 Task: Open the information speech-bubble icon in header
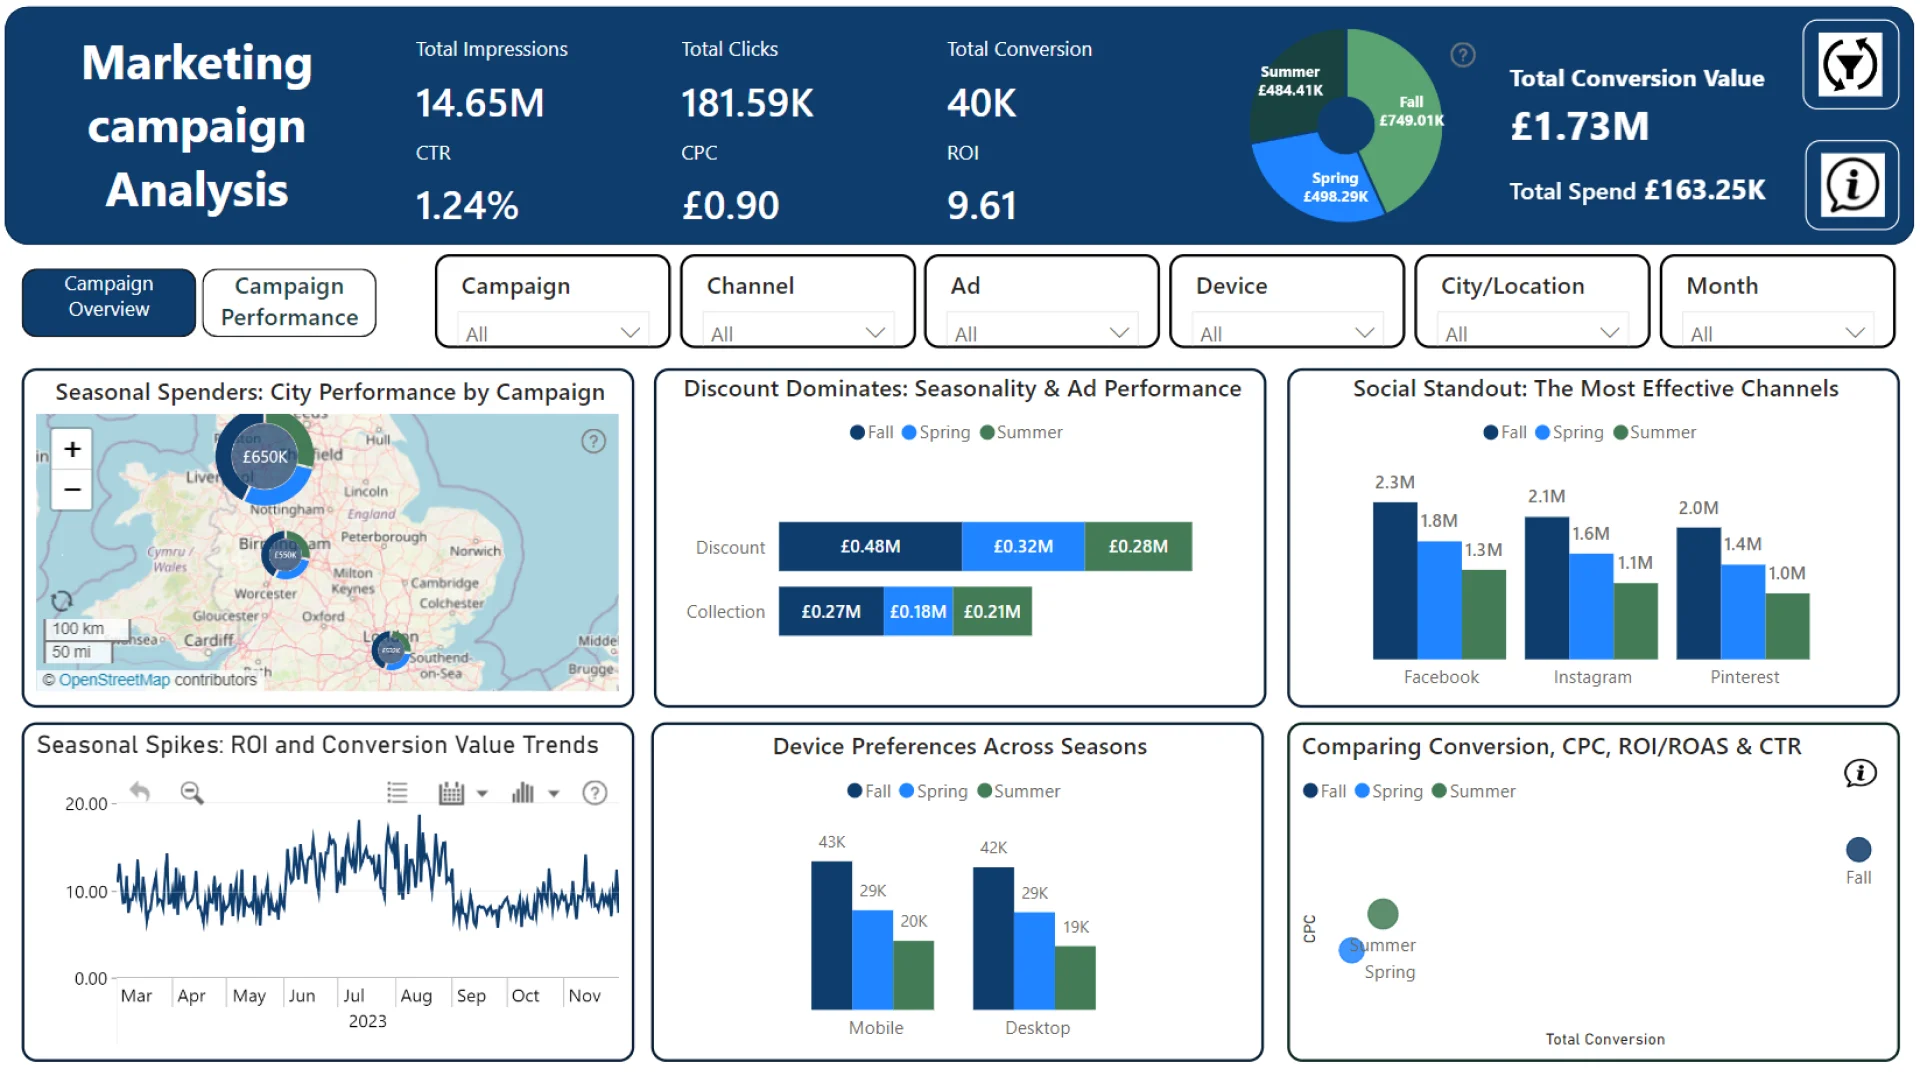1851,185
